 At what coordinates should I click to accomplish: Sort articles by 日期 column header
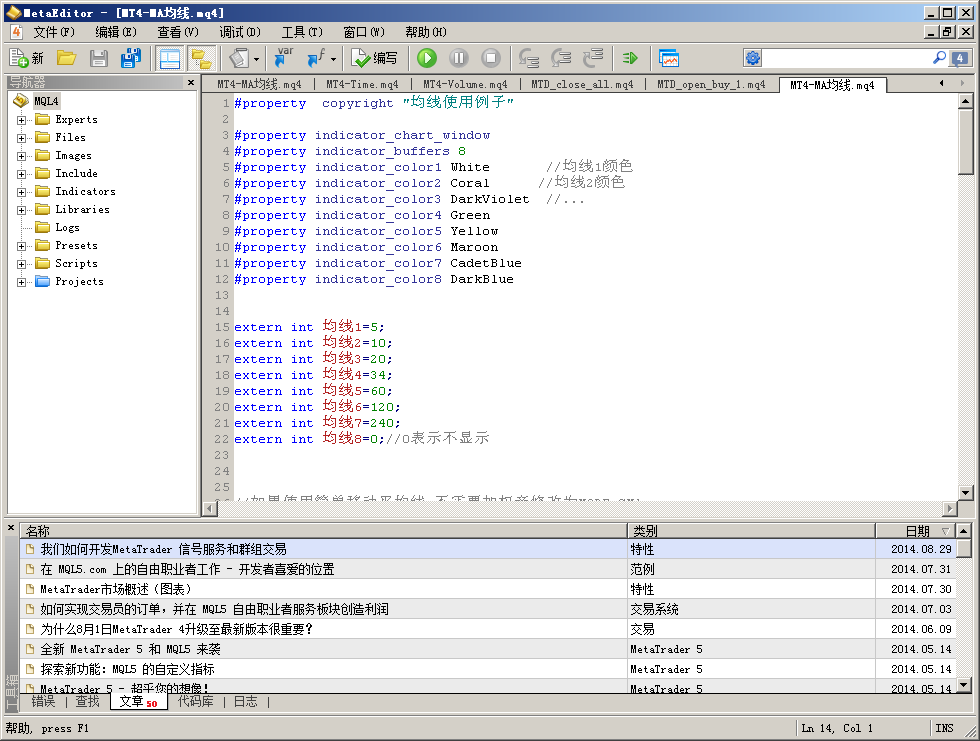pos(916,531)
